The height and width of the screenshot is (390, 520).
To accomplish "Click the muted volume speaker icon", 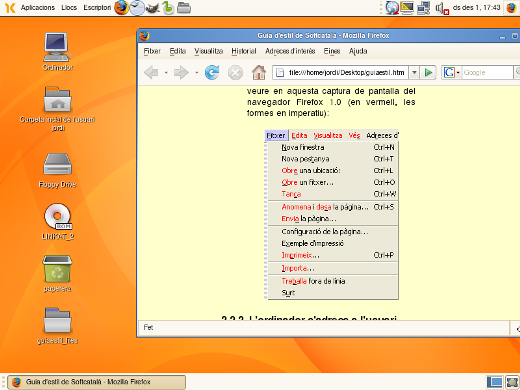I will [442, 8].
